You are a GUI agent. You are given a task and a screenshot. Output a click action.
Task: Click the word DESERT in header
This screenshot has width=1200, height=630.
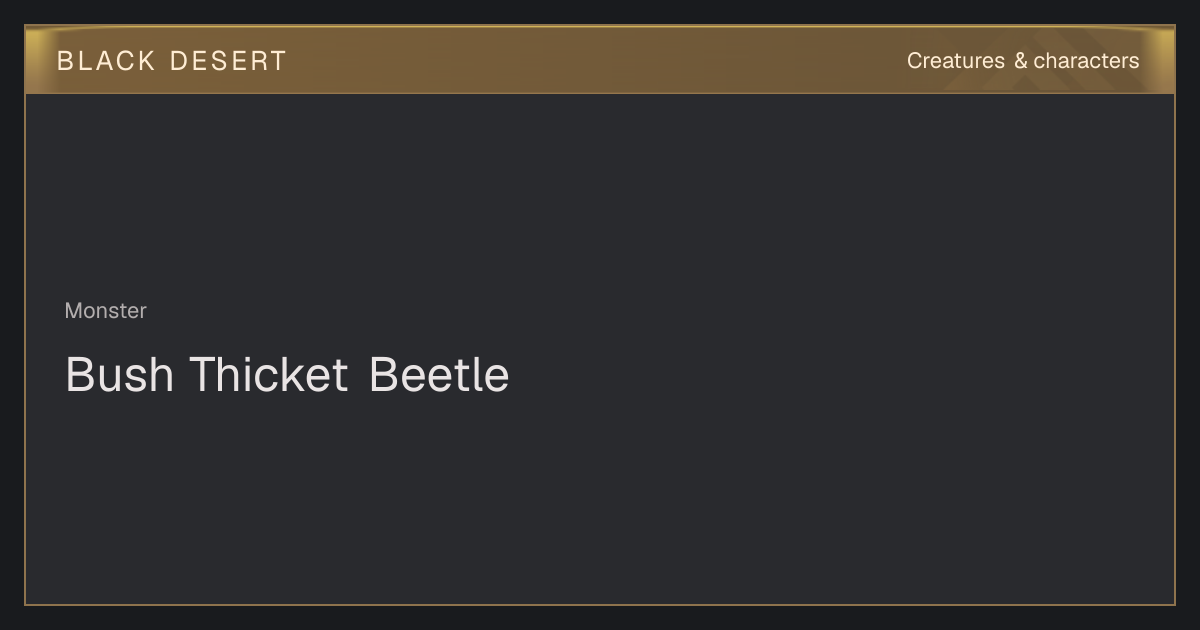click(x=228, y=61)
